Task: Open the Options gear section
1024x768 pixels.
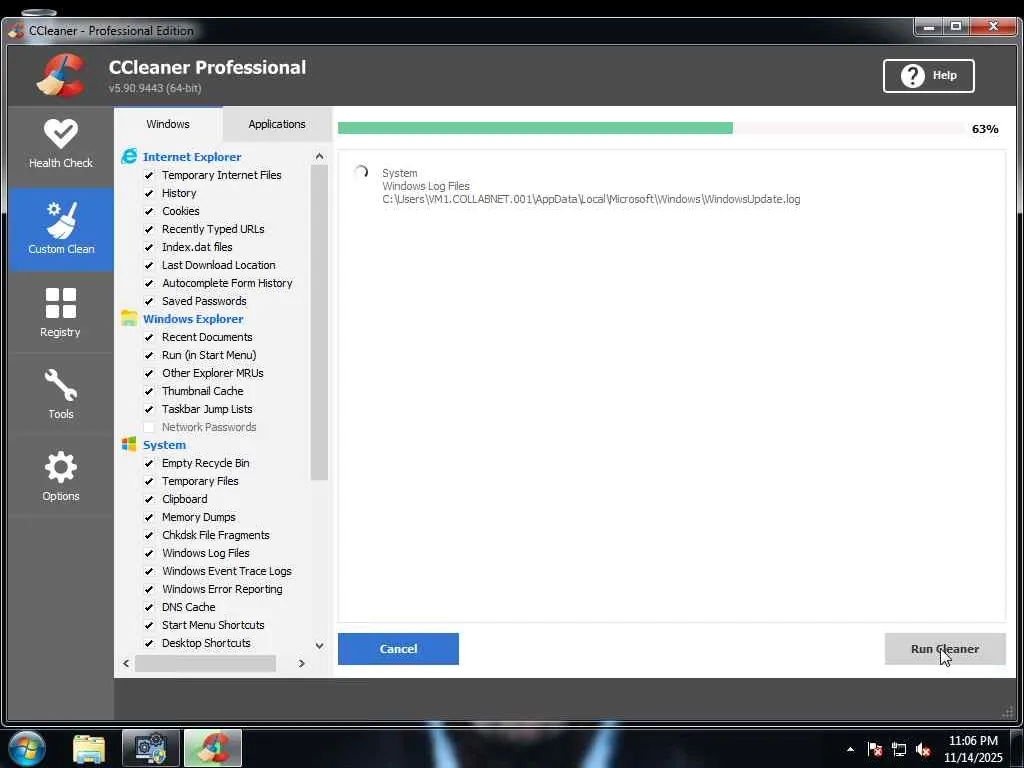Action: coord(61,477)
